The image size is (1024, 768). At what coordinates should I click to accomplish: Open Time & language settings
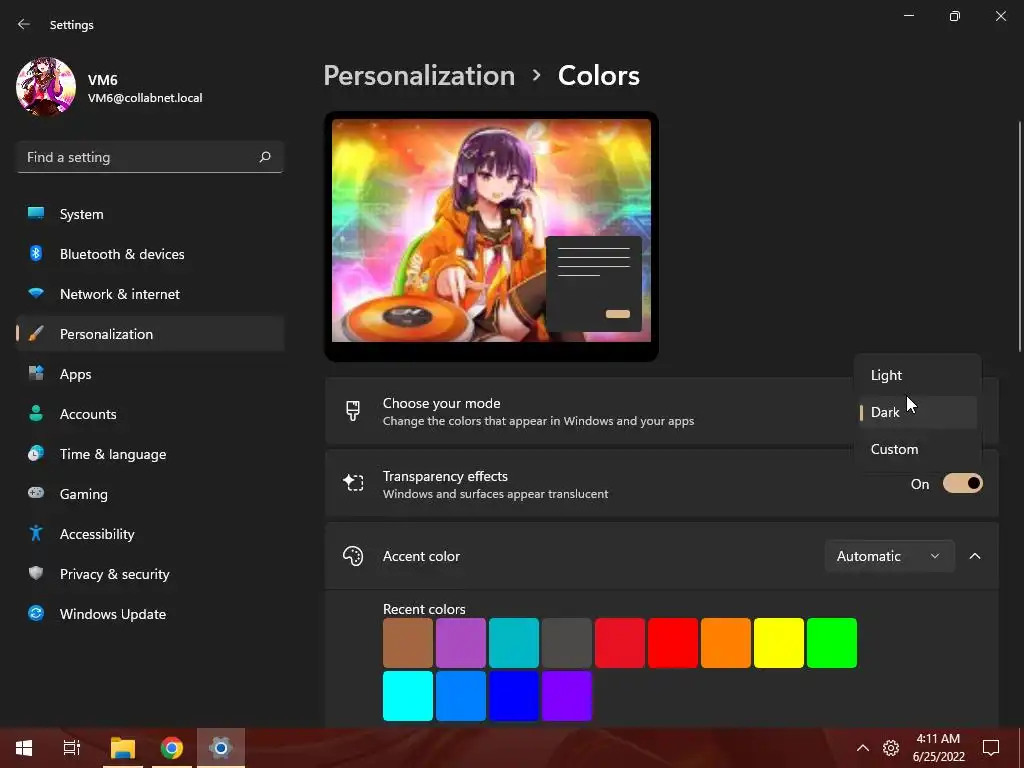tap(150, 454)
